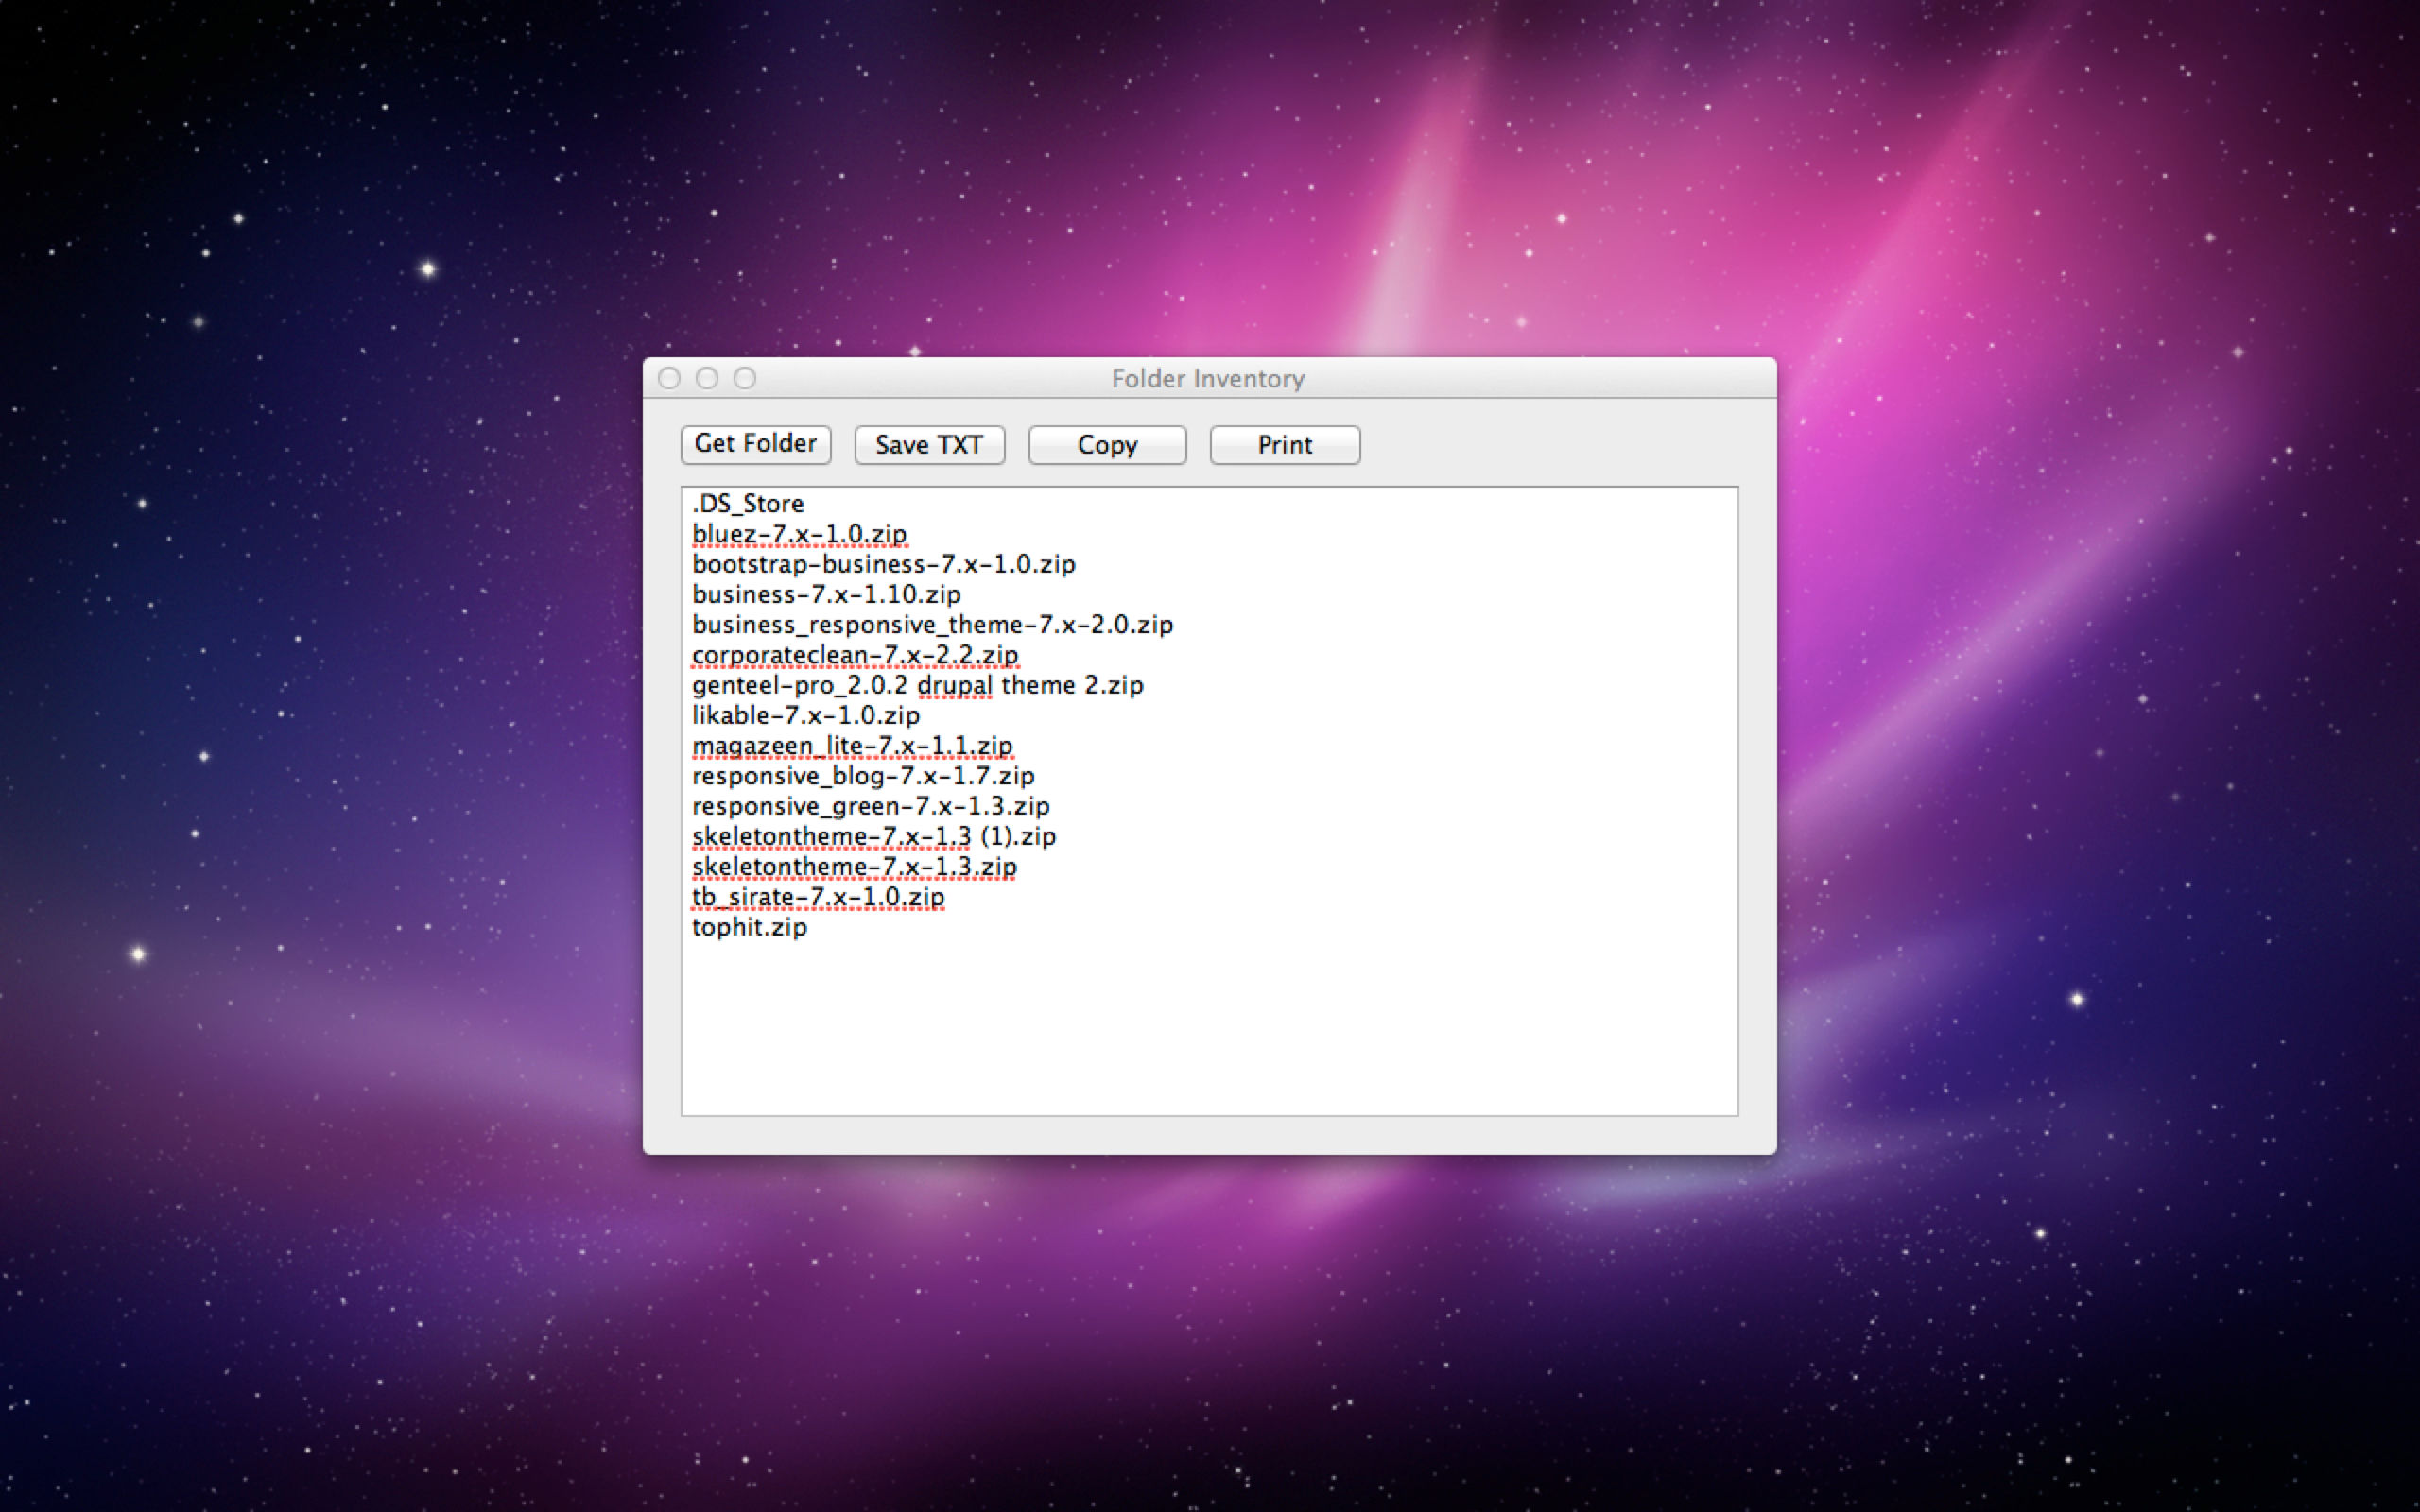Copy the file list with the Copy button
This screenshot has height=1512, width=2420.
[1106, 445]
